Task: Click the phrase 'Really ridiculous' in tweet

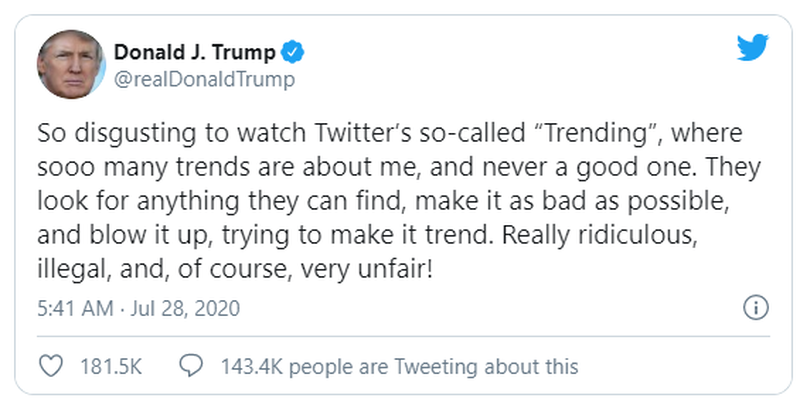Action: click(599, 236)
